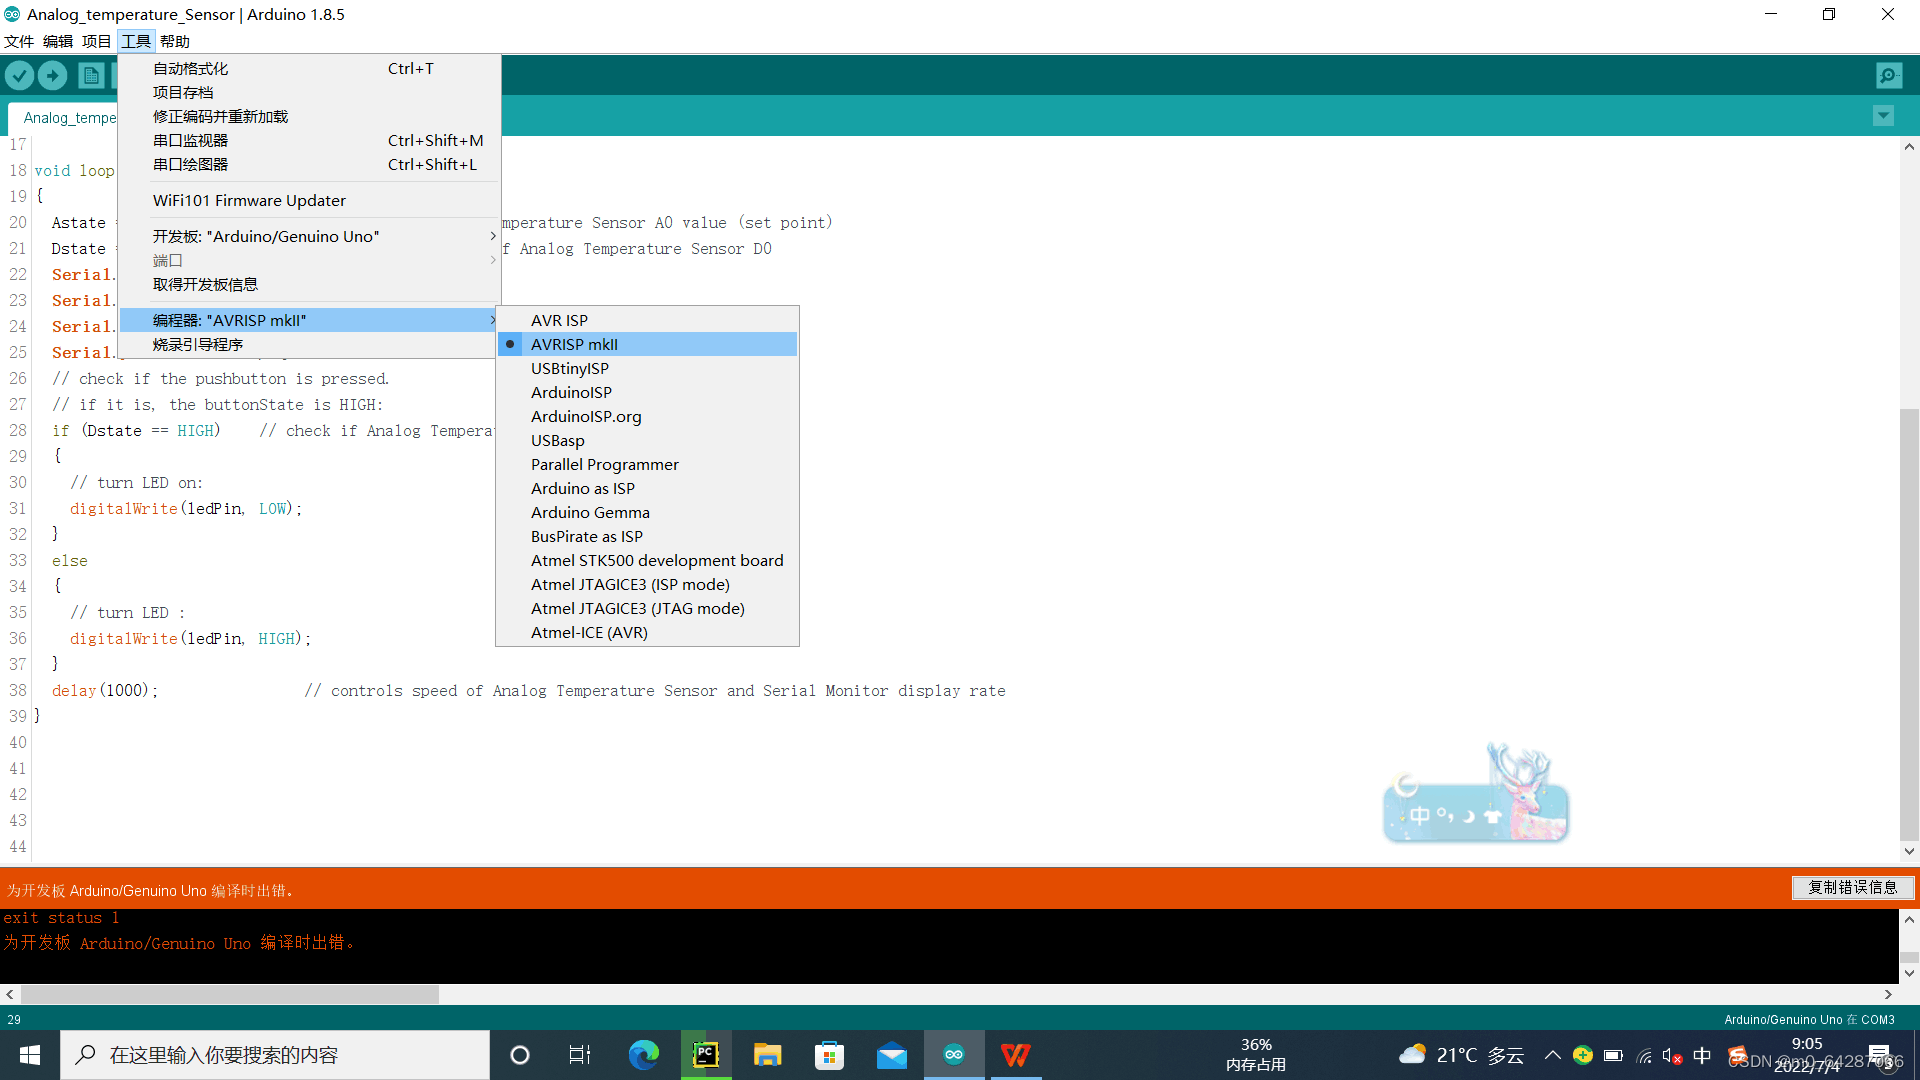Image resolution: width=1920 pixels, height=1080 pixels.
Task: Click the Upload arrow toolbar icon
Action: pyautogui.click(x=52, y=75)
